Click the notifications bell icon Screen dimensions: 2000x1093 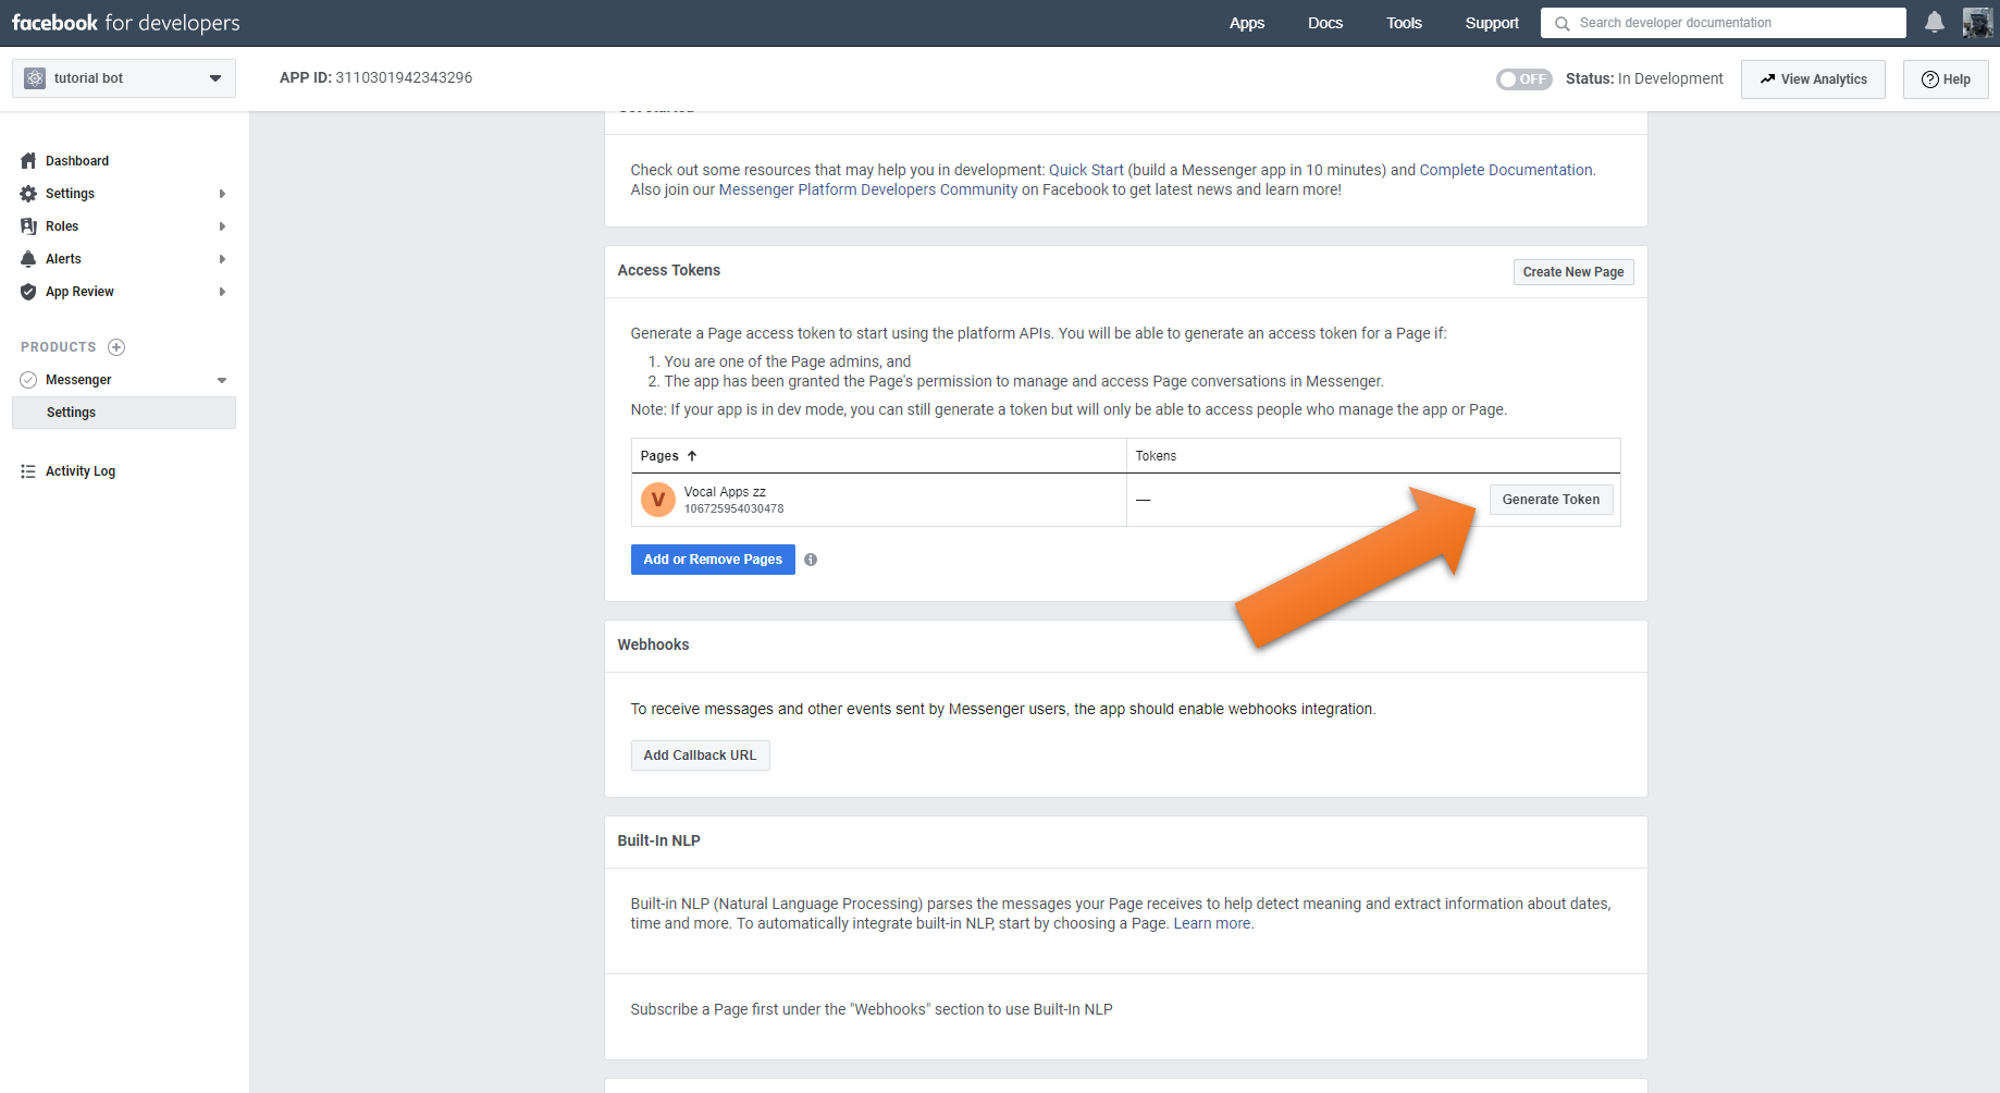click(1934, 22)
